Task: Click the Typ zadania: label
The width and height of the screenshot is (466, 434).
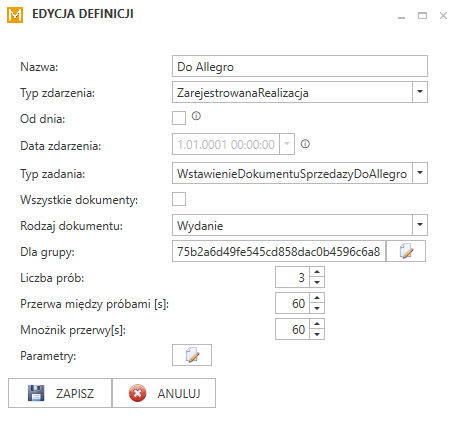Action: 53,174
